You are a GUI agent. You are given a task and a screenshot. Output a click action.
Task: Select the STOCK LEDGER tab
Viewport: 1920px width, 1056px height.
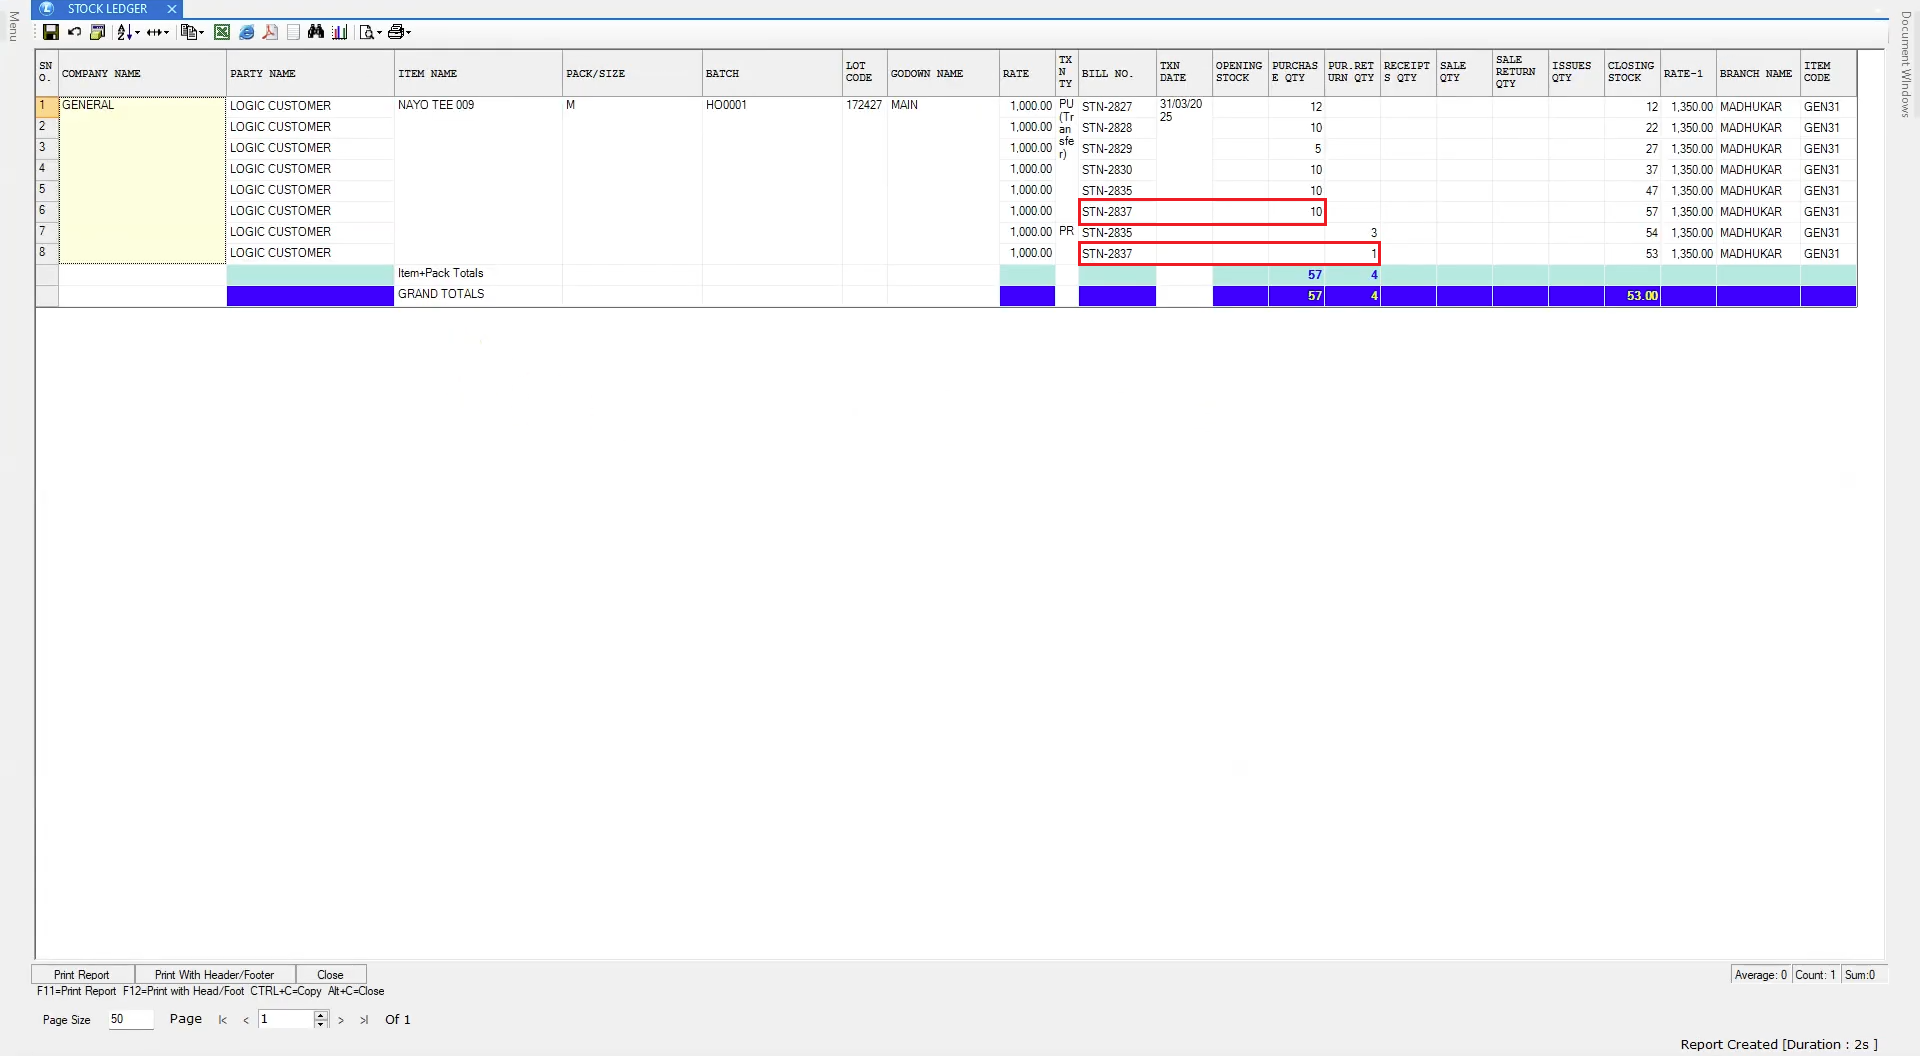point(107,9)
